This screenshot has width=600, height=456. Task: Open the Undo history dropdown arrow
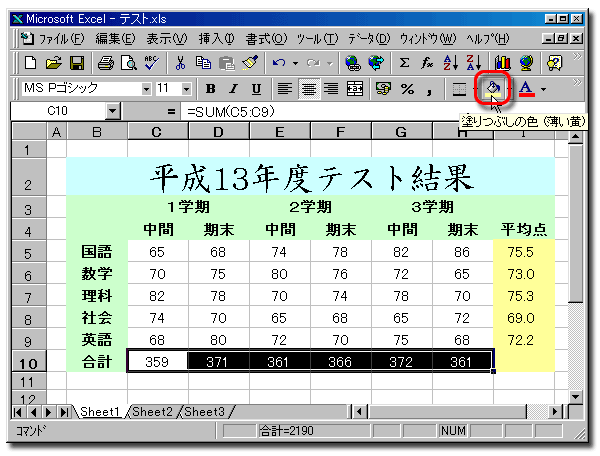coord(295,63)
